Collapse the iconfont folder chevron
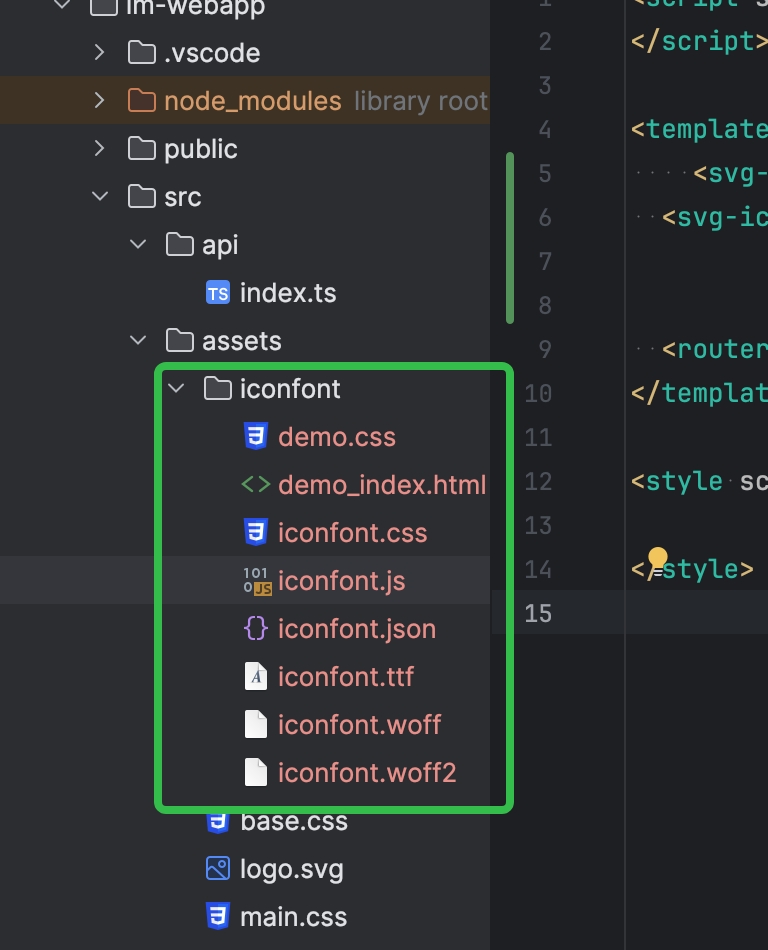Screen dimensions: 768x950 point(176,388)
